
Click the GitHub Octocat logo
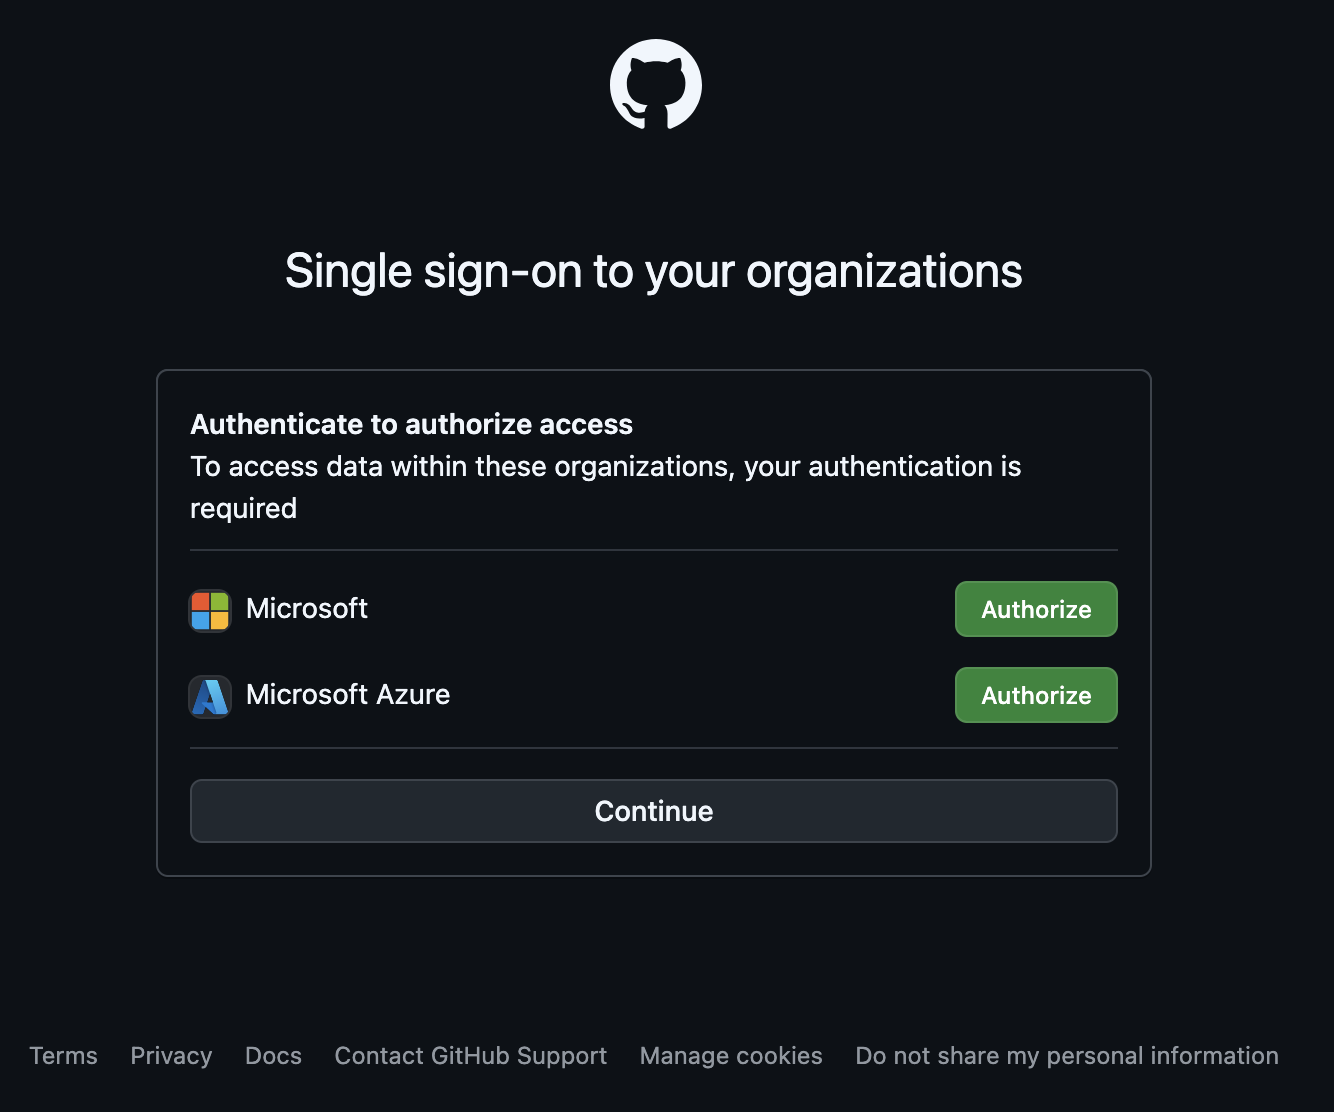[656, 85]
